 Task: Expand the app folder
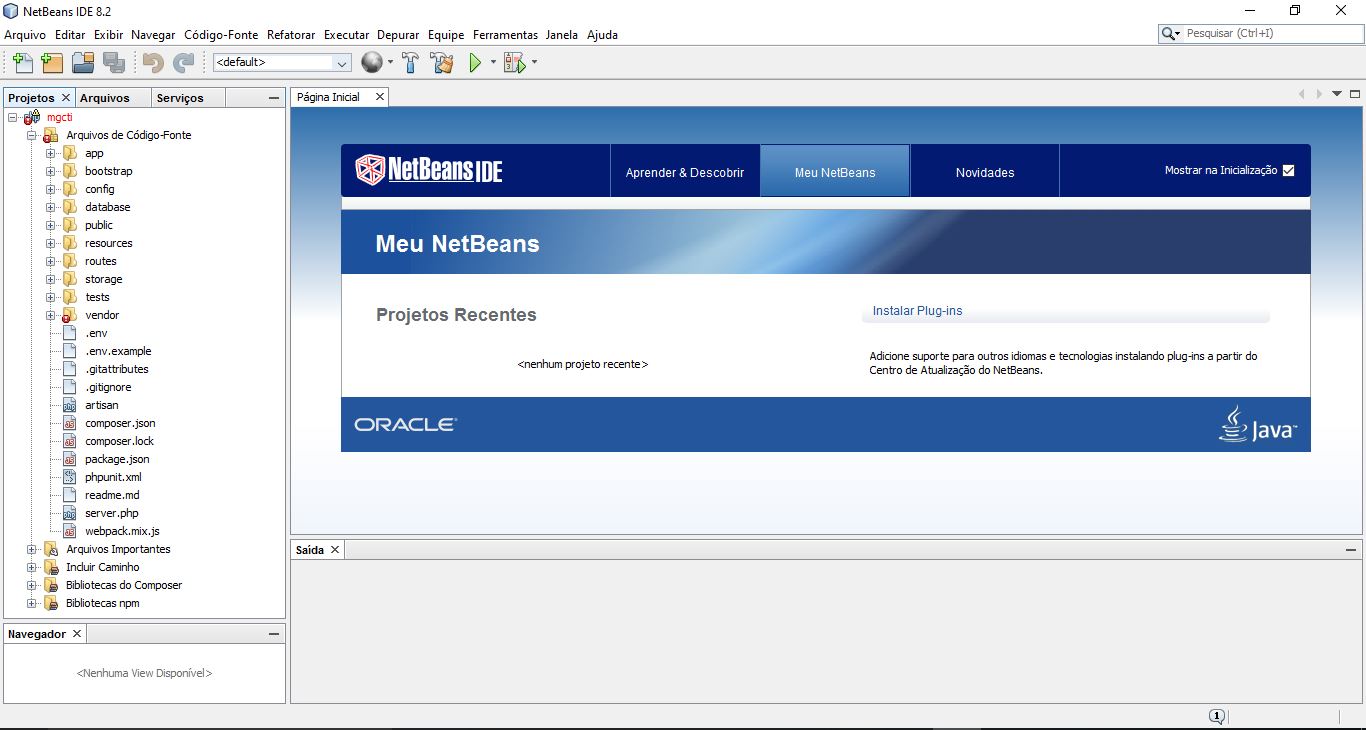pyautogui.click(x=50, y=153)
